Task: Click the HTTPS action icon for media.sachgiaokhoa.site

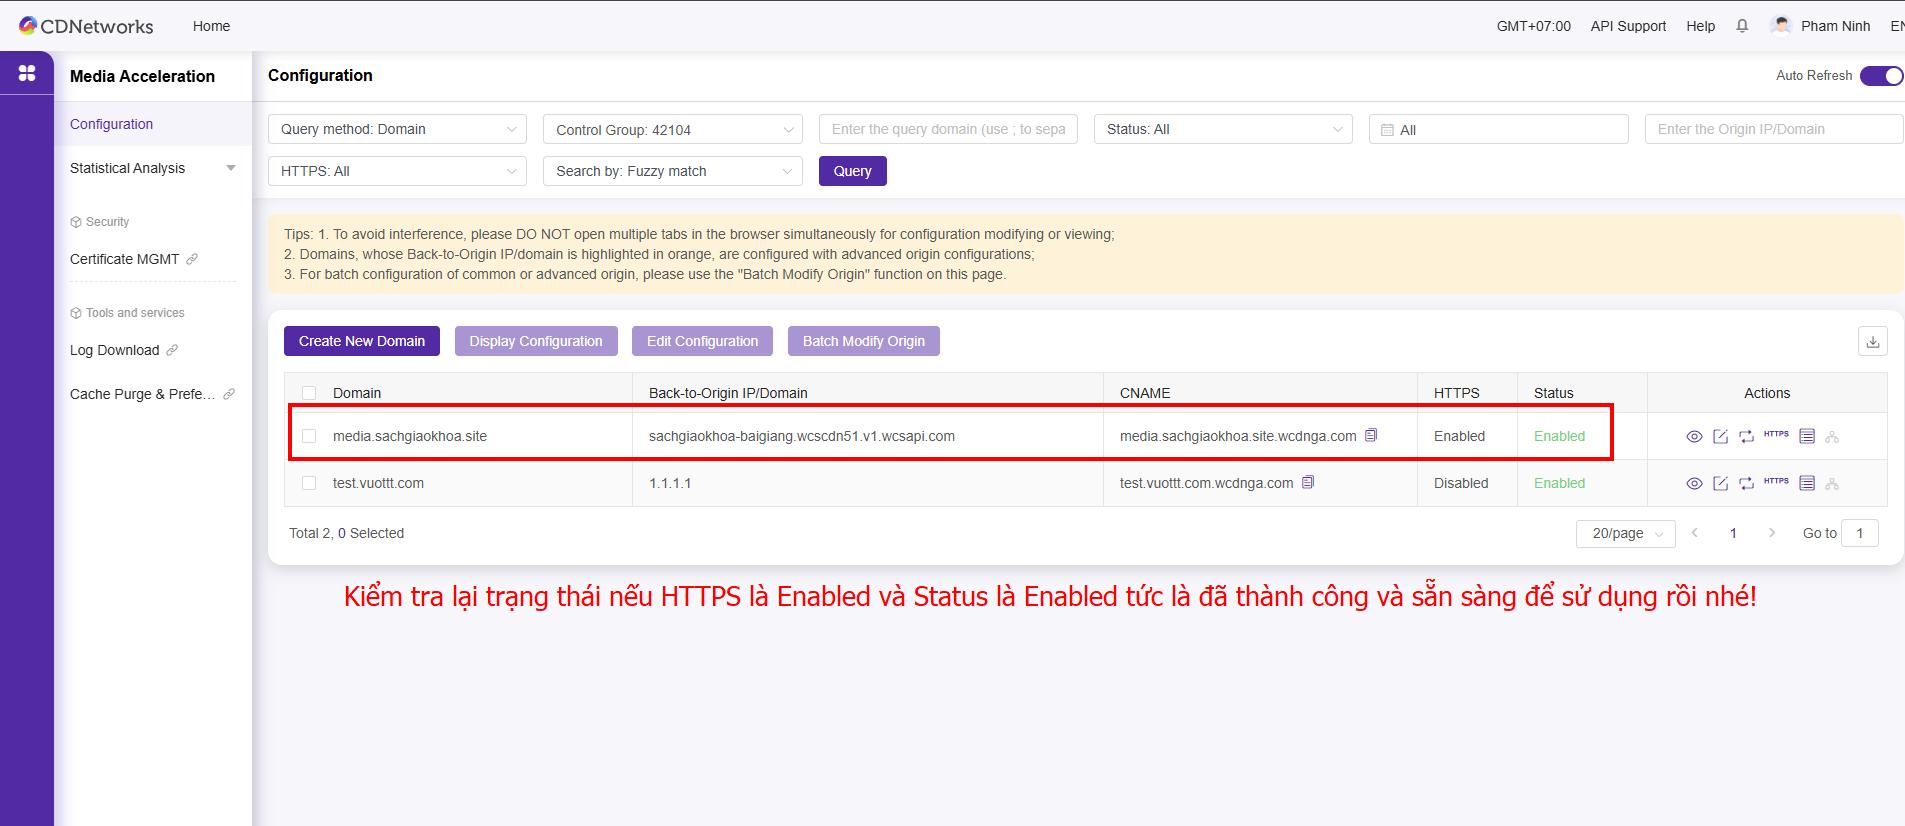Action: tap(1776, 435)
